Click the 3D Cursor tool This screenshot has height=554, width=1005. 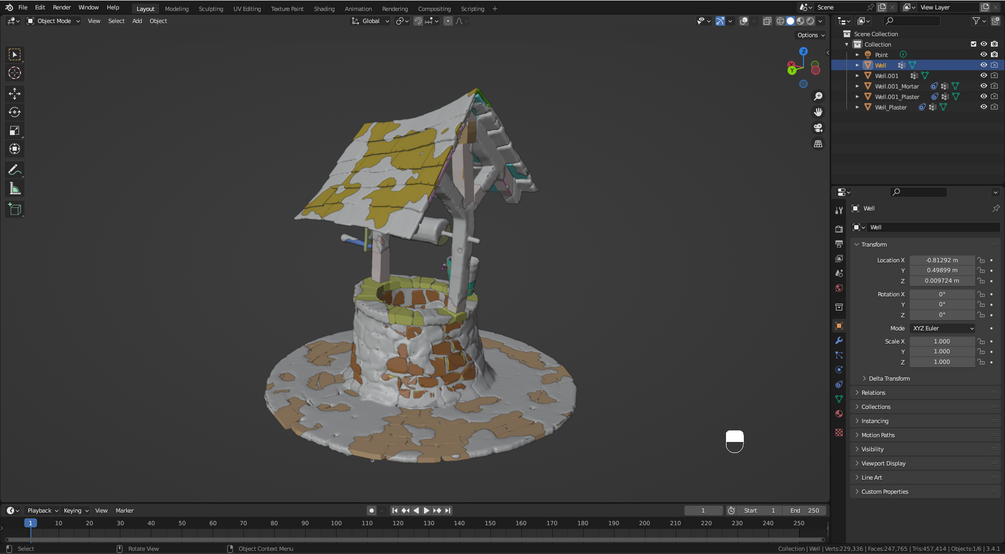(x=14, y=73)
